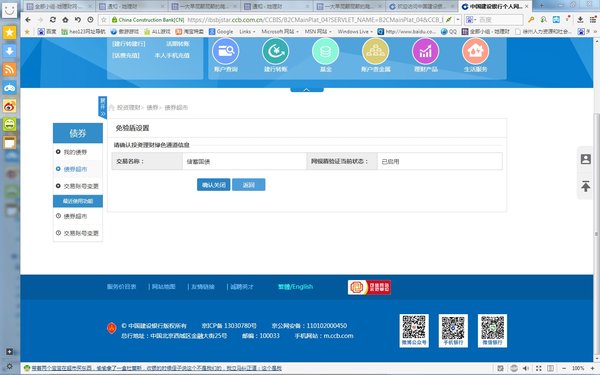
Task: Select 我的债券 in the bond menu
Action: [75, 152]
